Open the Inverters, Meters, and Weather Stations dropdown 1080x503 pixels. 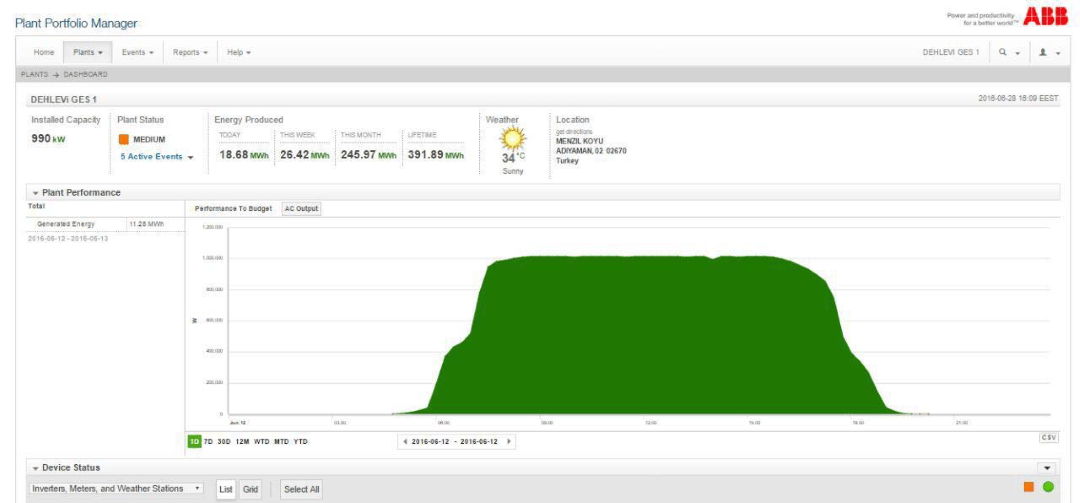[115, 489]
